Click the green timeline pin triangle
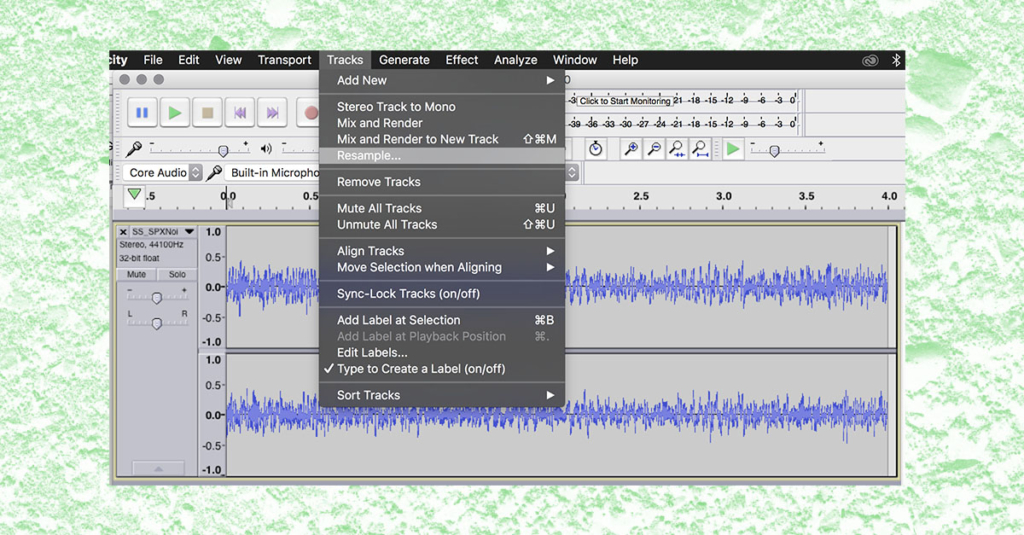 pos(135,195)
